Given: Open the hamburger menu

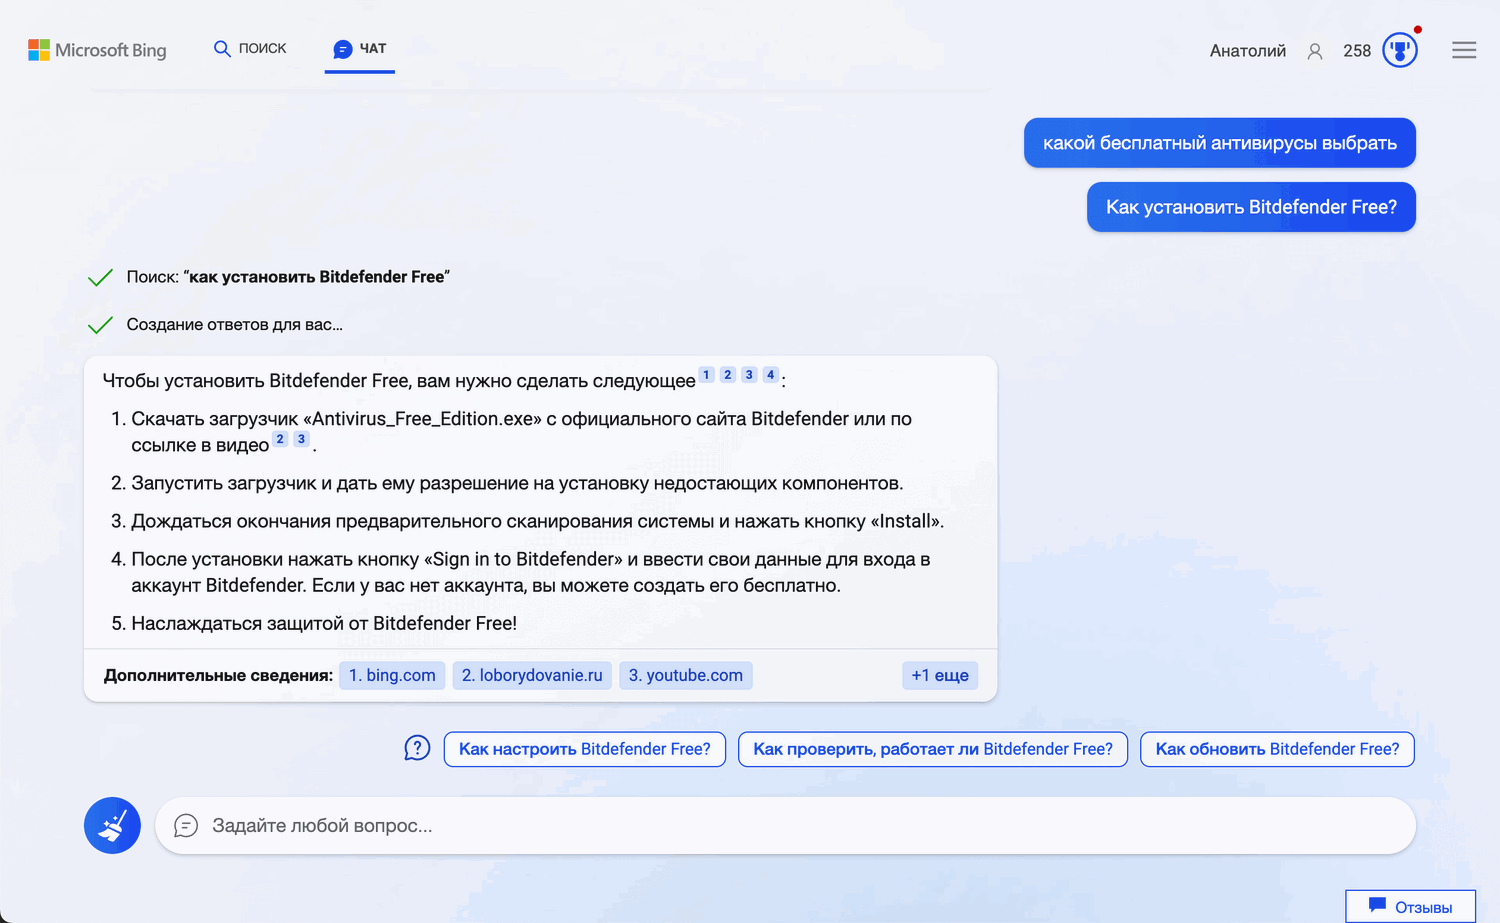Looking at the screenshot, I should coord(1464,50).
